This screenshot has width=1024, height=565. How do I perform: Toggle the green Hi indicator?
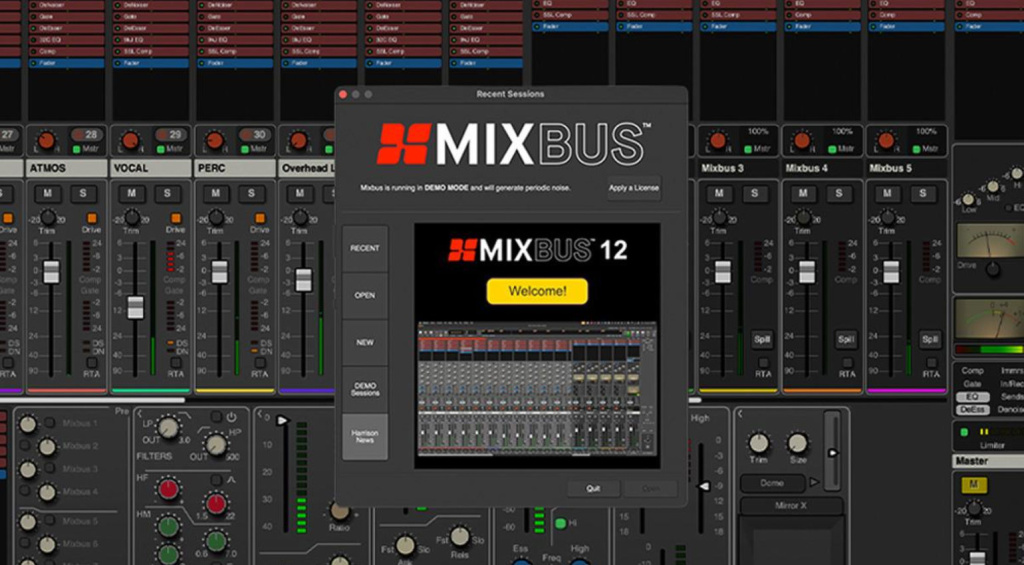pos(560,523)
